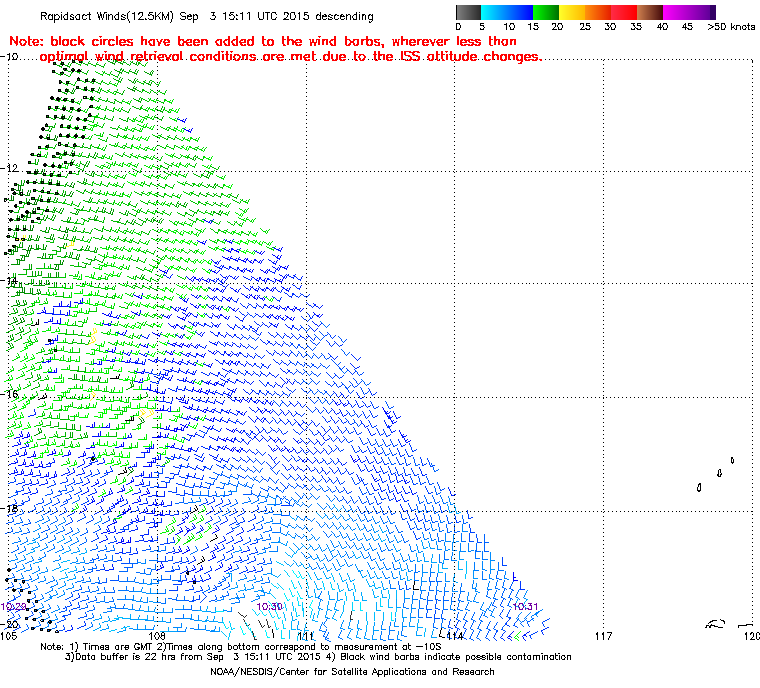
Task: Click the '114' longitude axis label
Action: click(455, 636)
